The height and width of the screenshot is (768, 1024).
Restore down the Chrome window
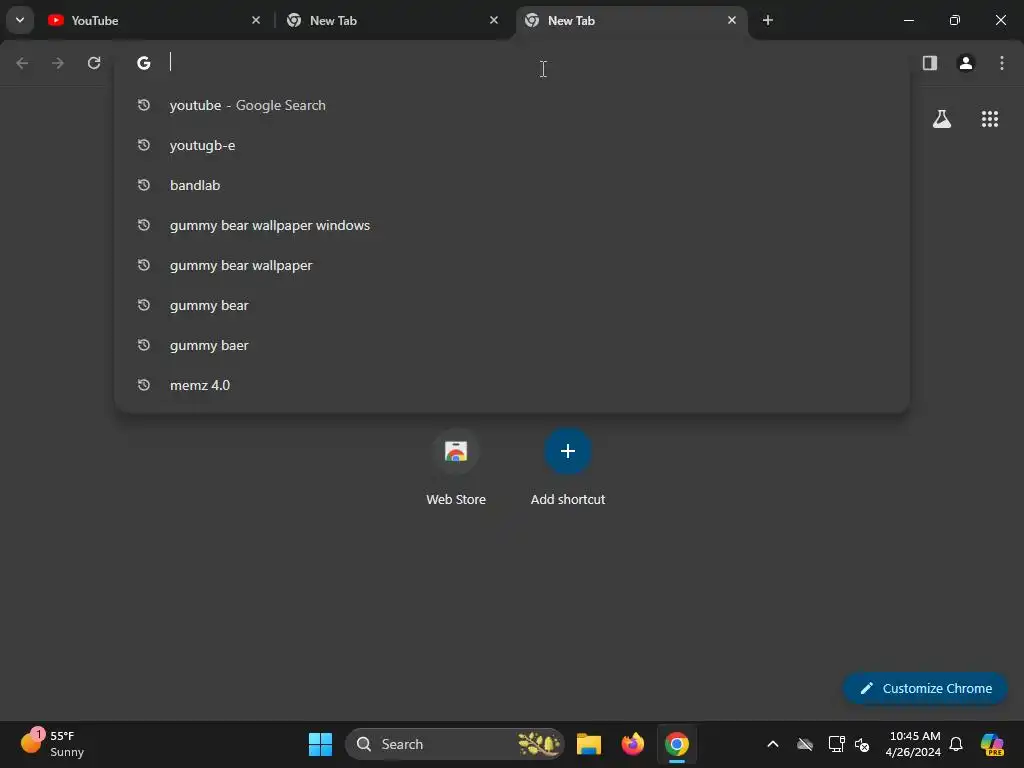pos(955,20)
